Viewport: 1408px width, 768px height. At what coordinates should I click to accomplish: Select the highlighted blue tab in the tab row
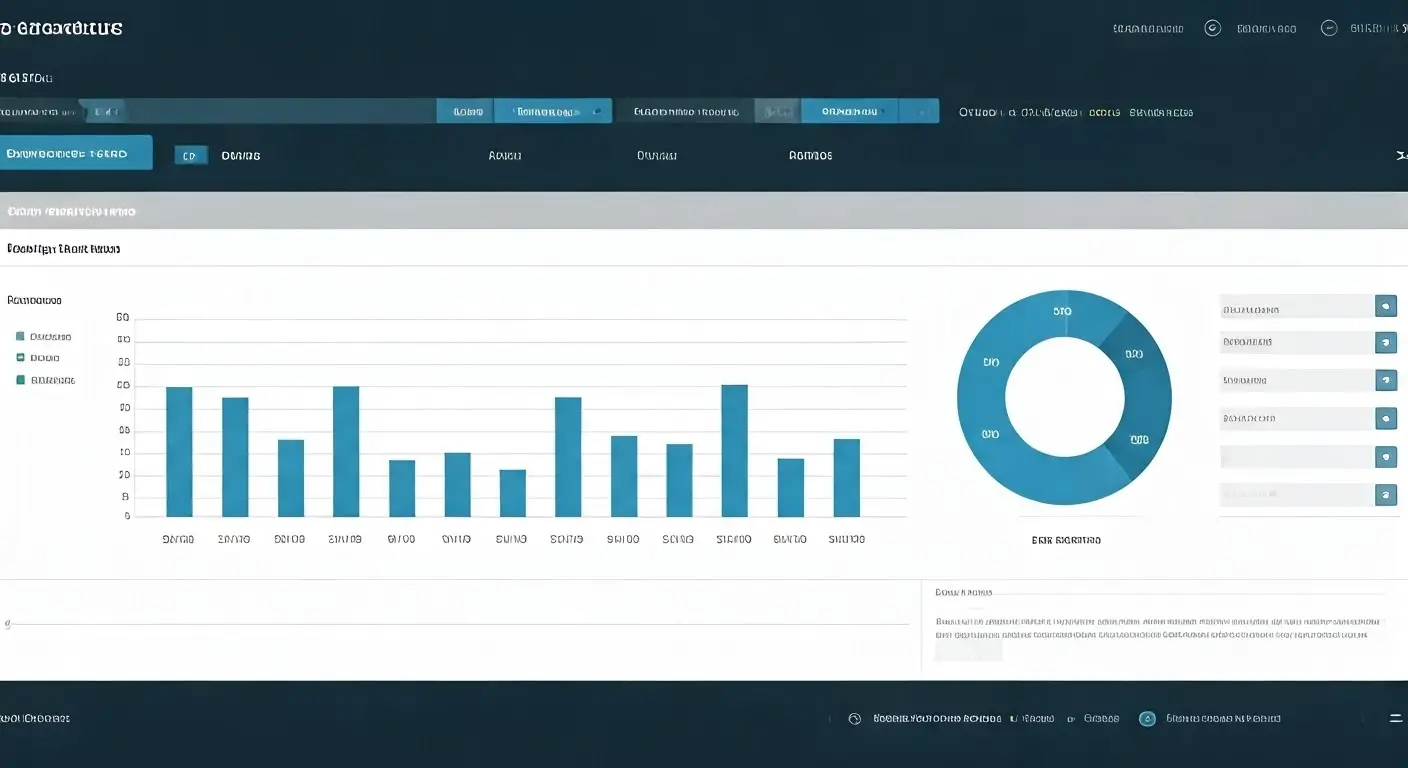pos(76,153)
